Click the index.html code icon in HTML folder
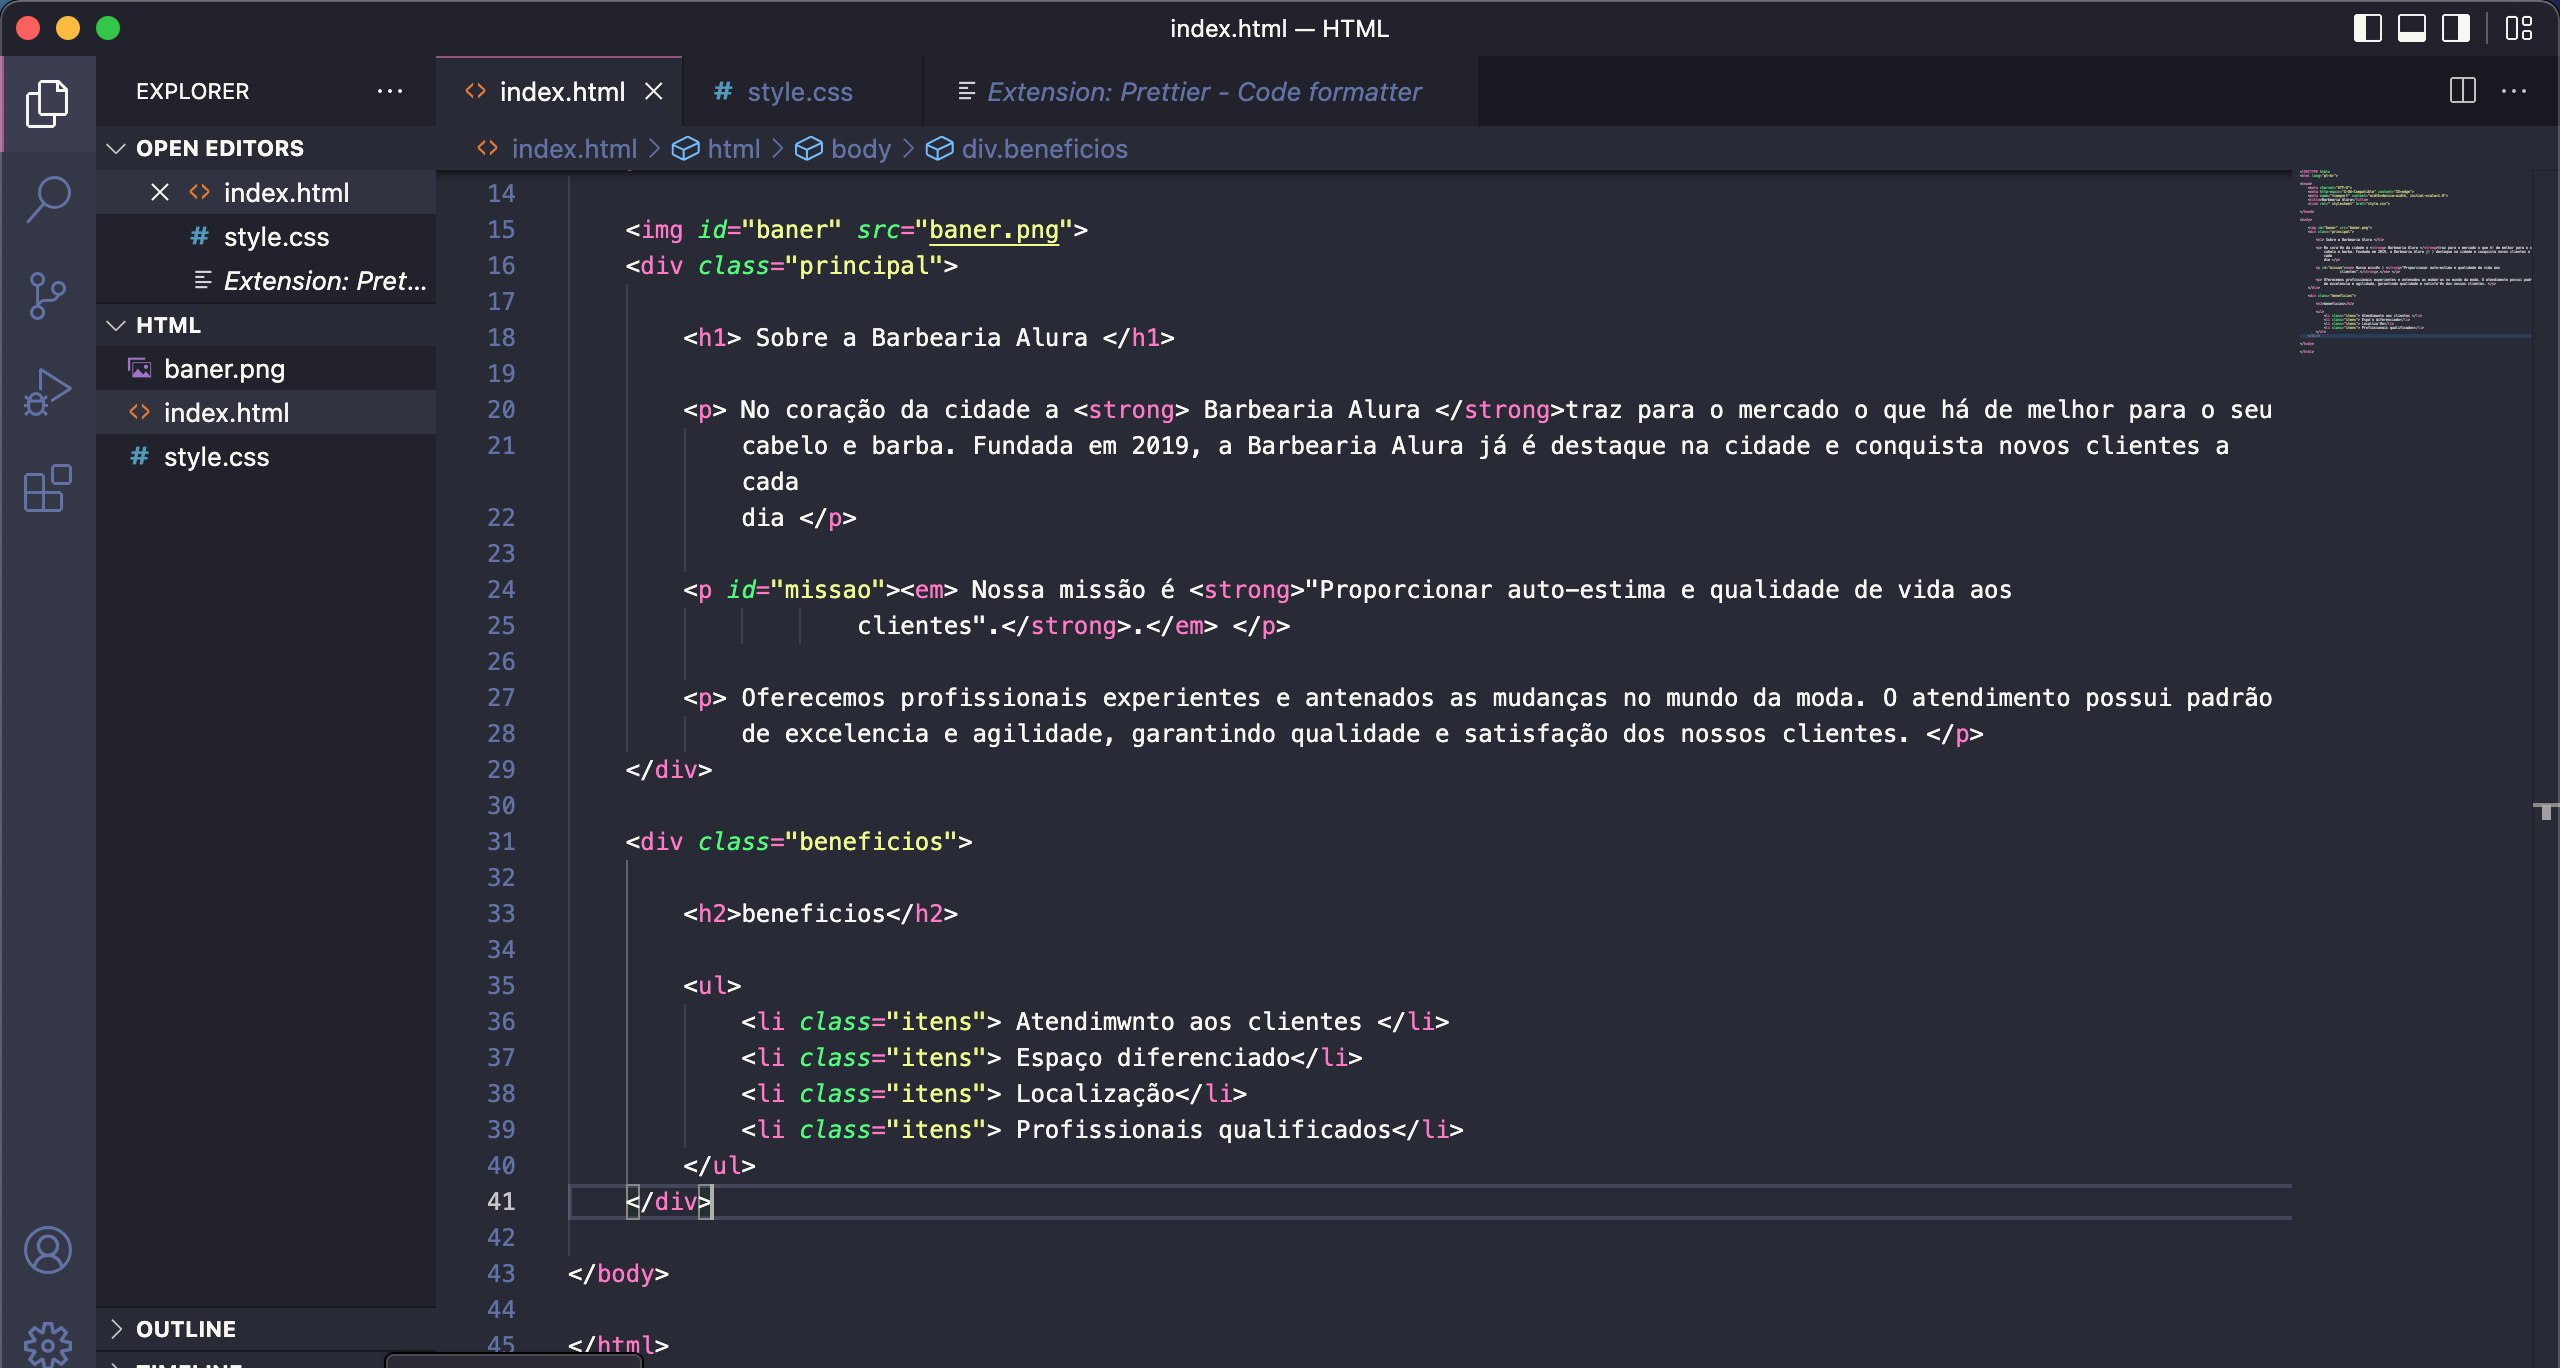Screen dimensions: 2560x1368 [x=139, y=412]
